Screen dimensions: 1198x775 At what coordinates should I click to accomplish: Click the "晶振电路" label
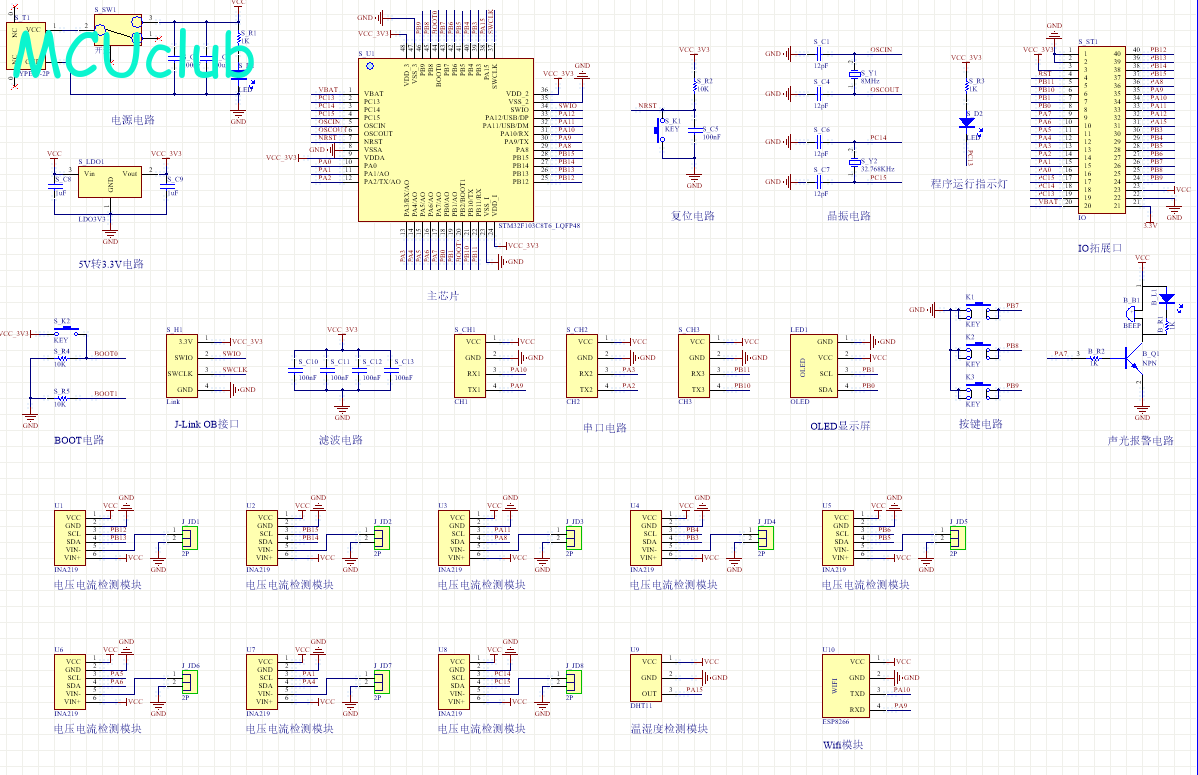pyautogui.click(x=849, y=216)
